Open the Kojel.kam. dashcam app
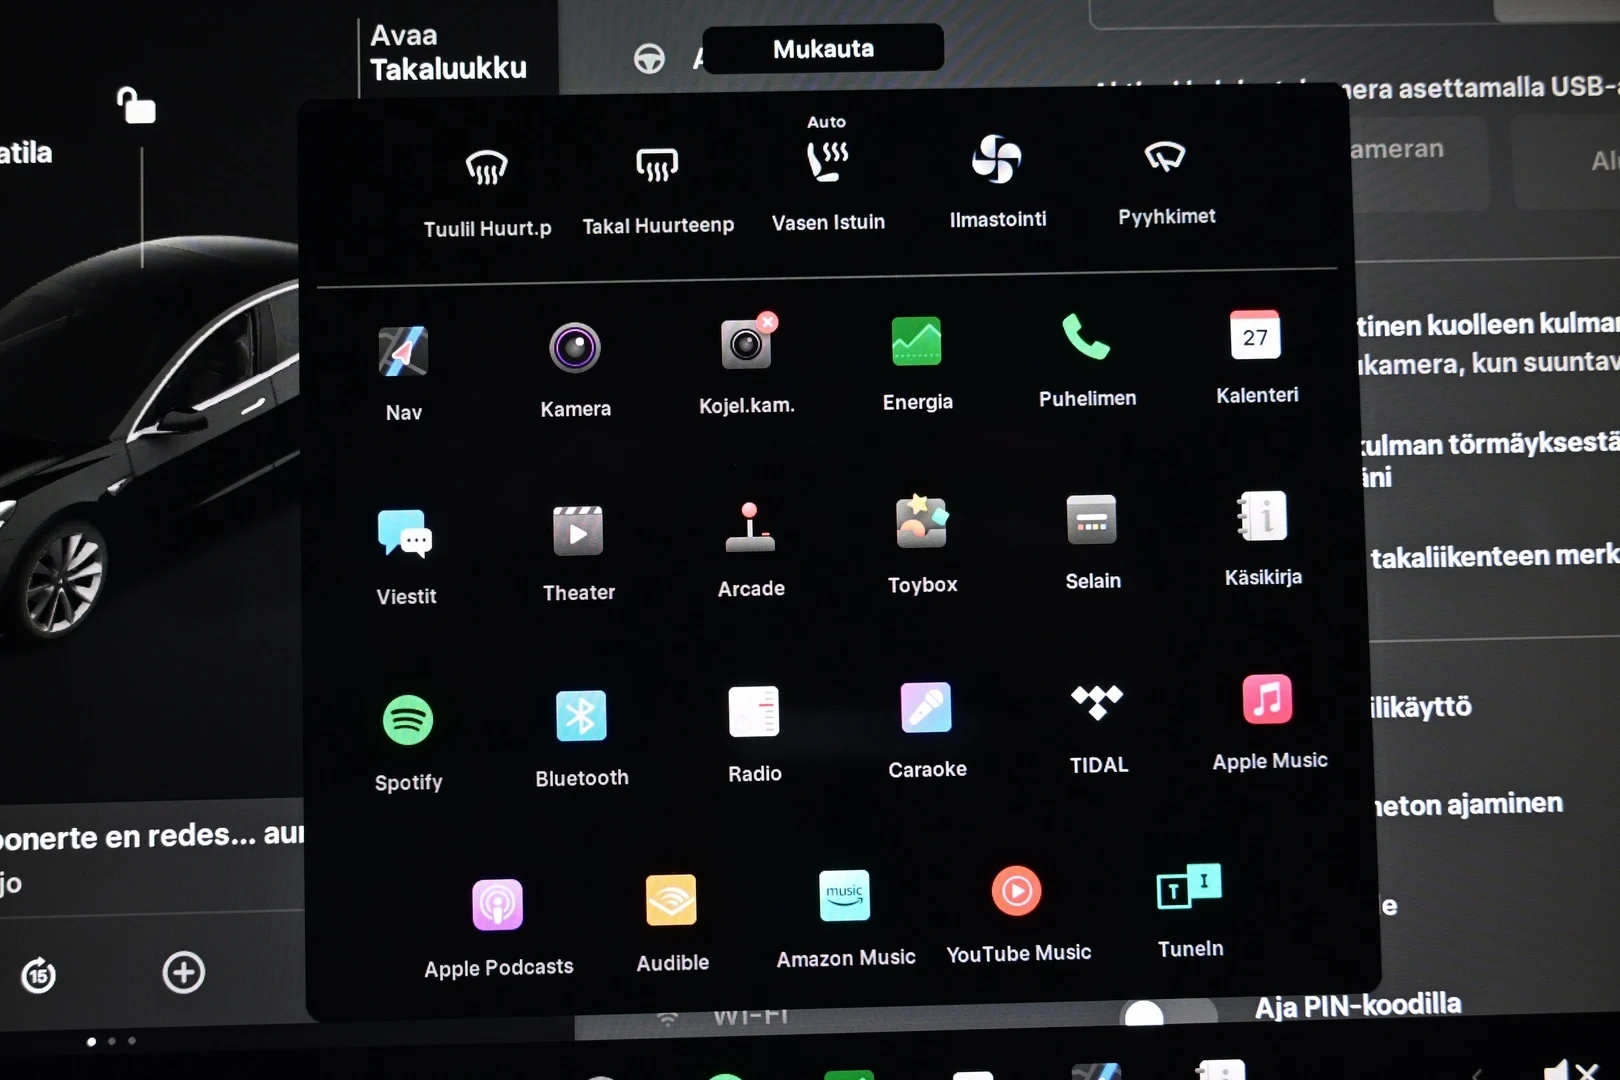Viewport: 1620px width, 1080px height. pyautogui.click(x=747, y=344)
